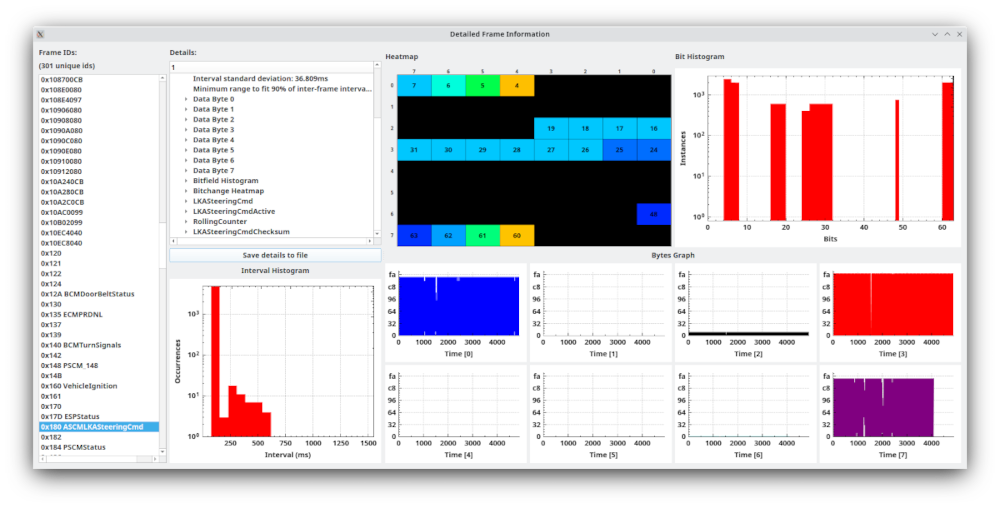Expand the RollingCounter tree node
The height and width of the screenshot is (508, 1000).
point(186,222)
